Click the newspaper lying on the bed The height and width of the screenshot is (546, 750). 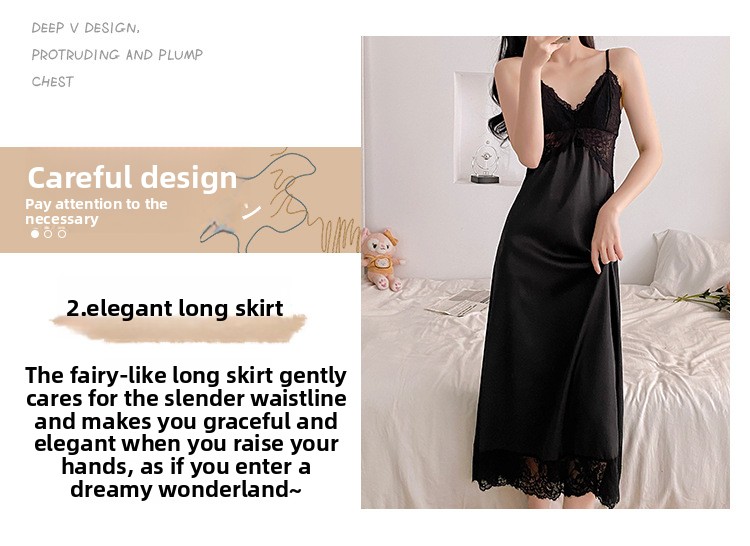[x=458, y=303]
